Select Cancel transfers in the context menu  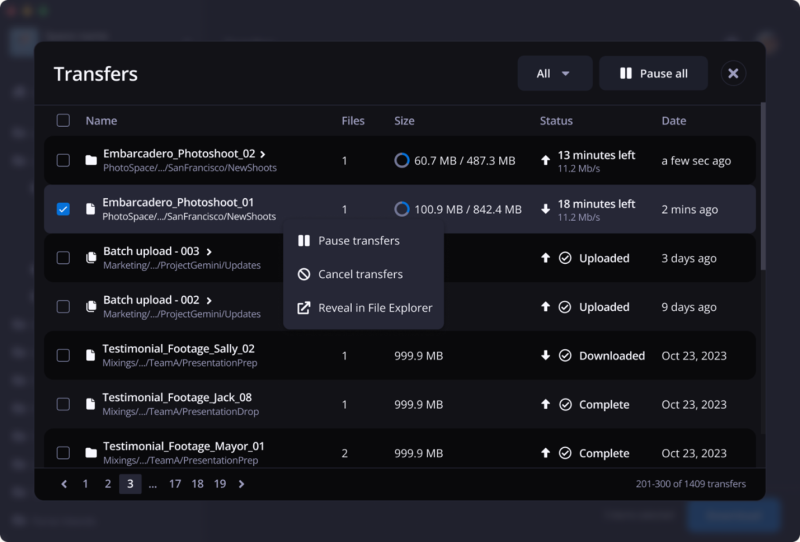click(360, 274)
